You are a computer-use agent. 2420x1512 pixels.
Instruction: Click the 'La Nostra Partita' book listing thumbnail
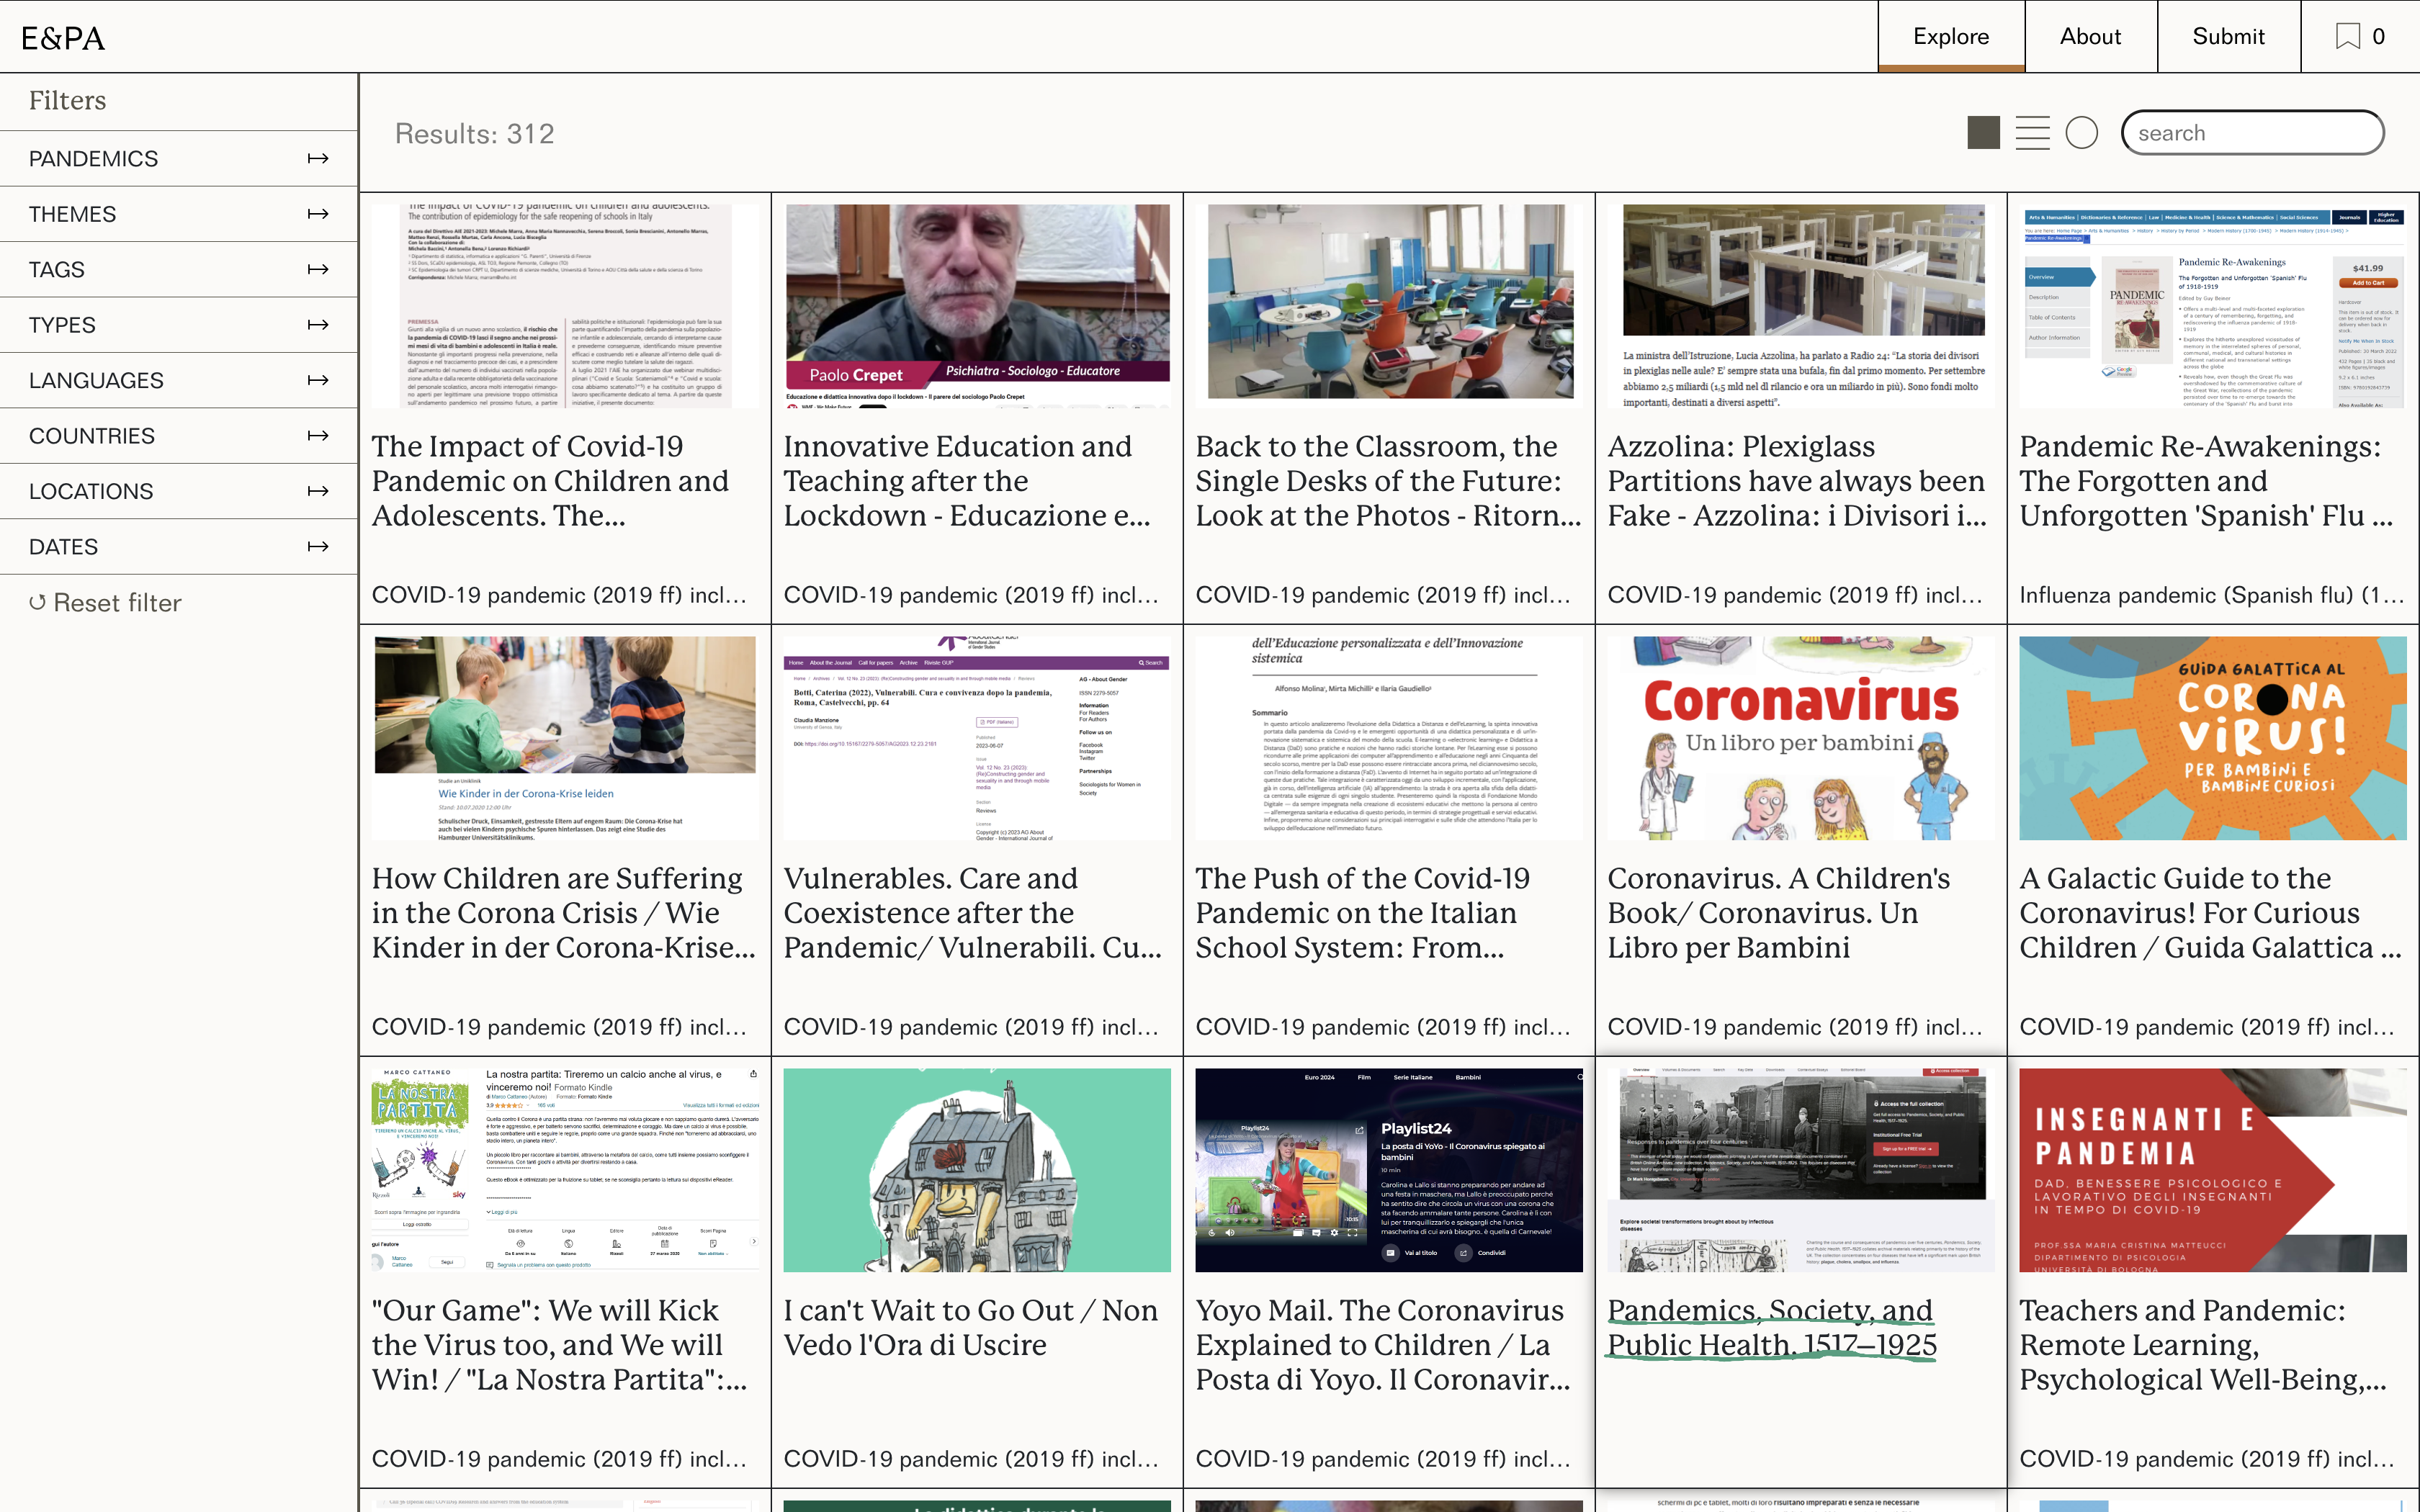tap(565, 1170)
